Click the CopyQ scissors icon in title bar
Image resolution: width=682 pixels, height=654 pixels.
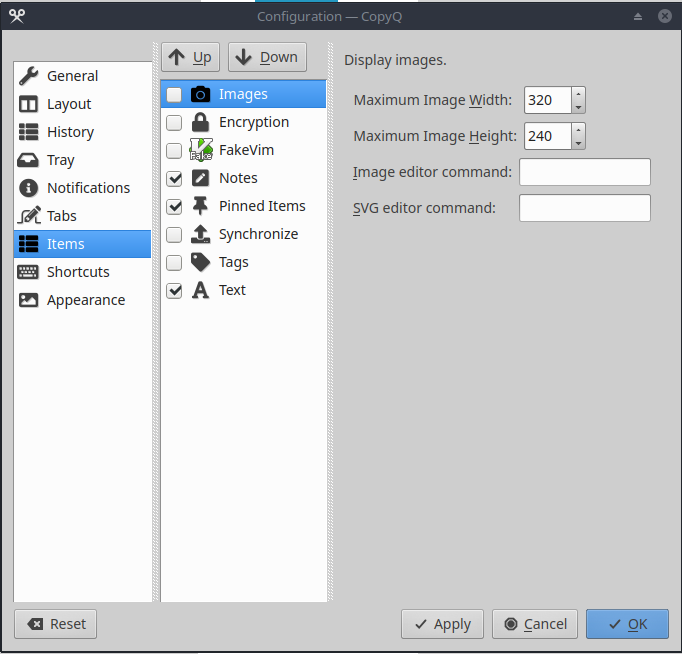pos(17,16)
